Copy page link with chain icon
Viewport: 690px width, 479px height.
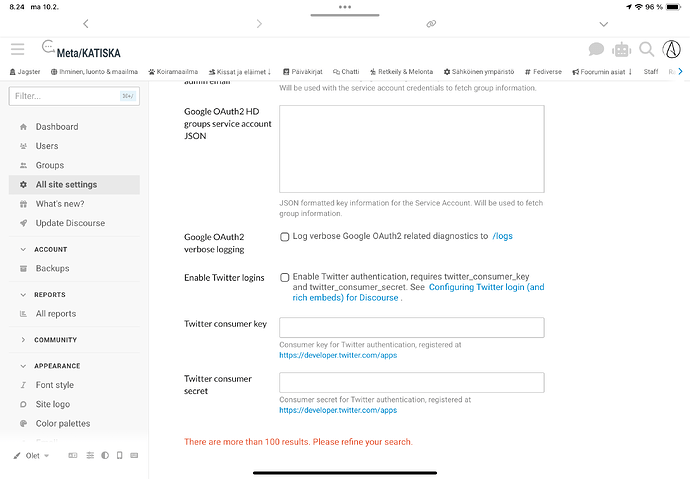click(431, 24)
